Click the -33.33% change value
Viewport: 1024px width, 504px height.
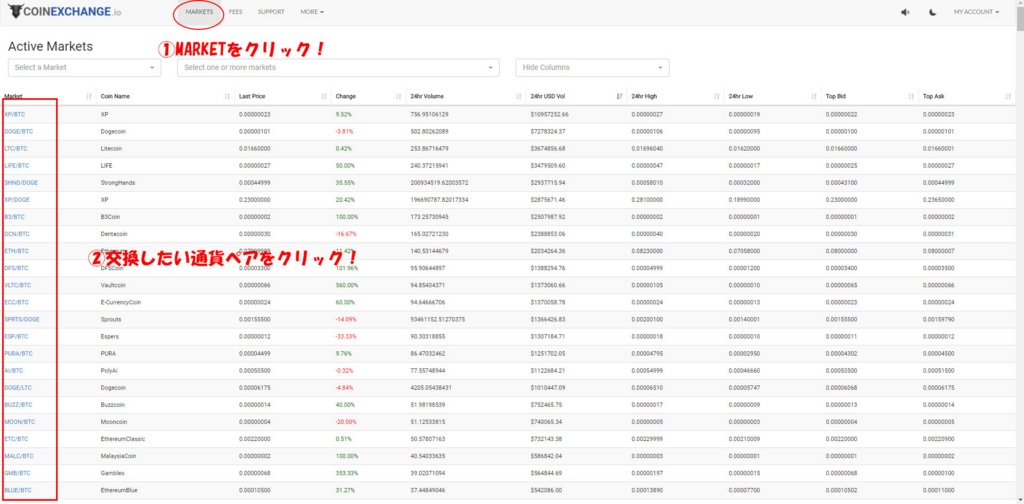click(347, 336)
